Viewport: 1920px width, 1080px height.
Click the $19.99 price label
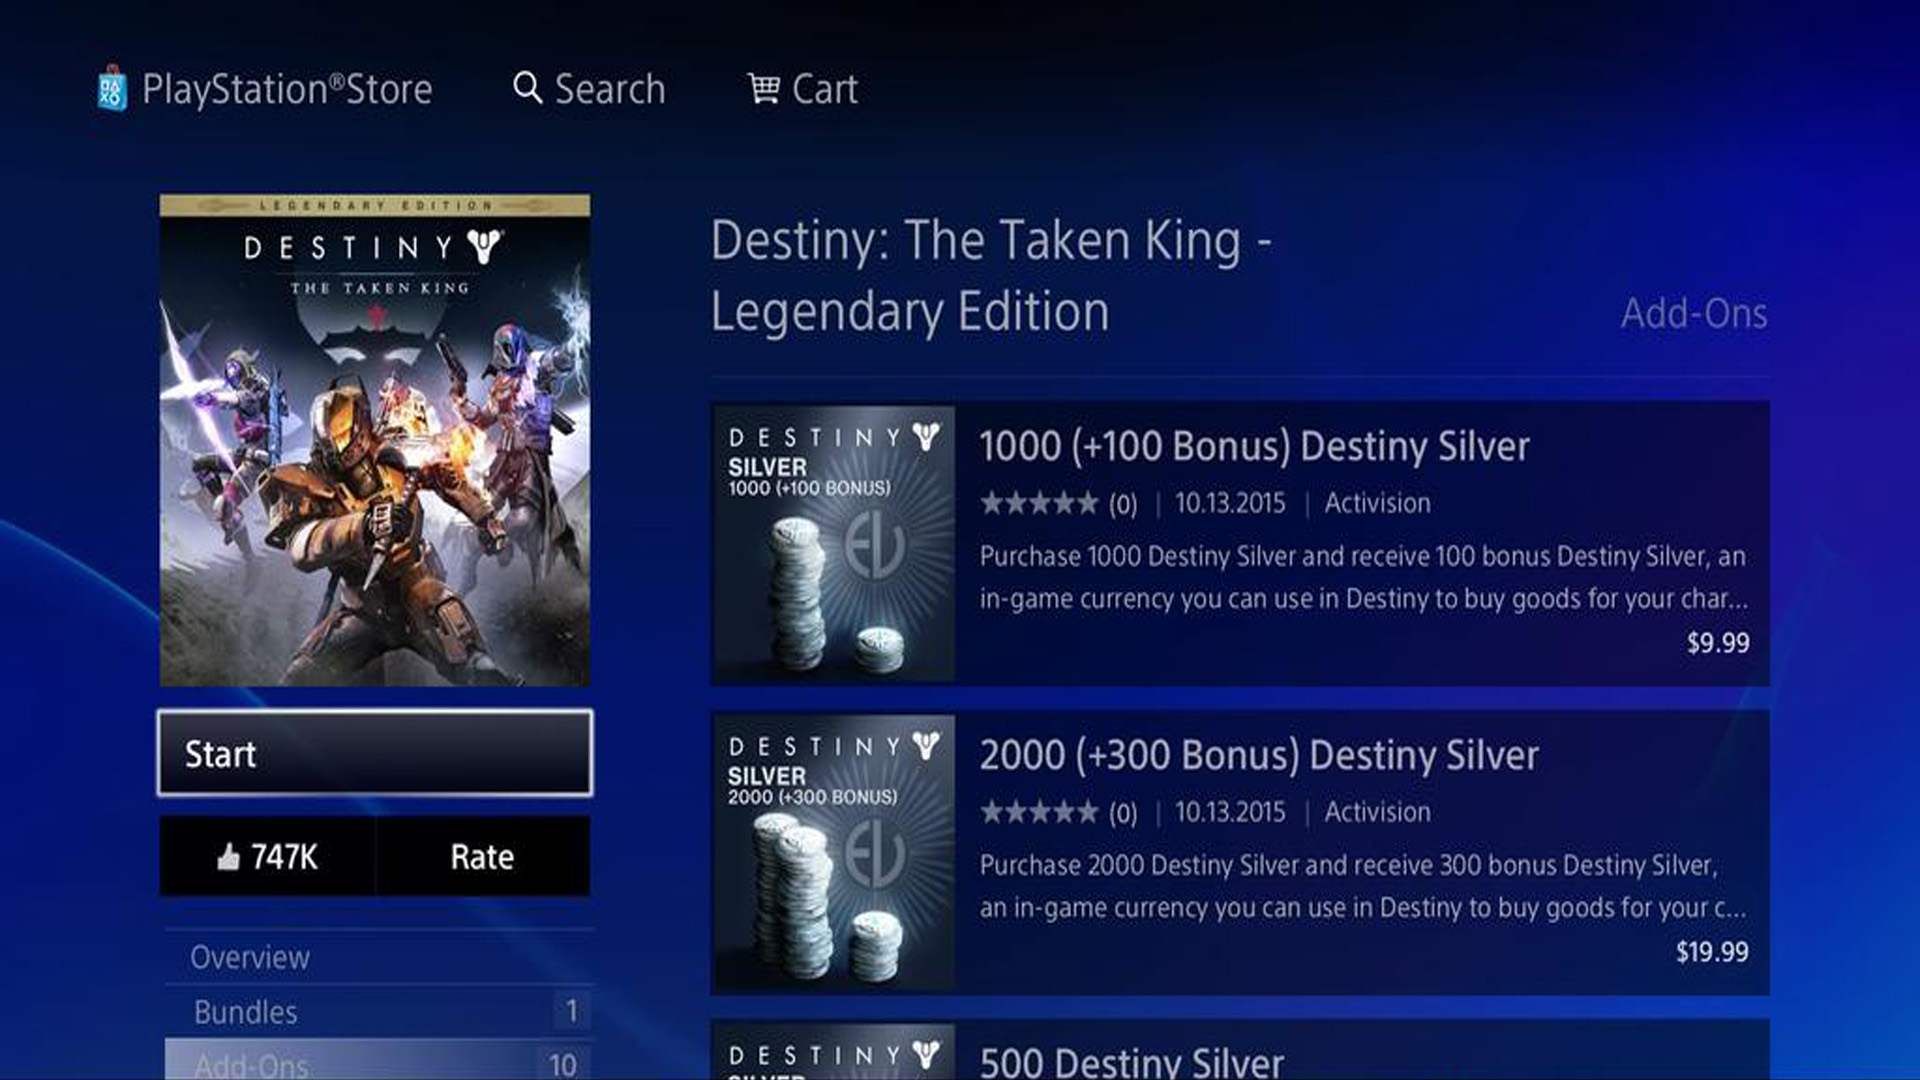coord(1712,952)
